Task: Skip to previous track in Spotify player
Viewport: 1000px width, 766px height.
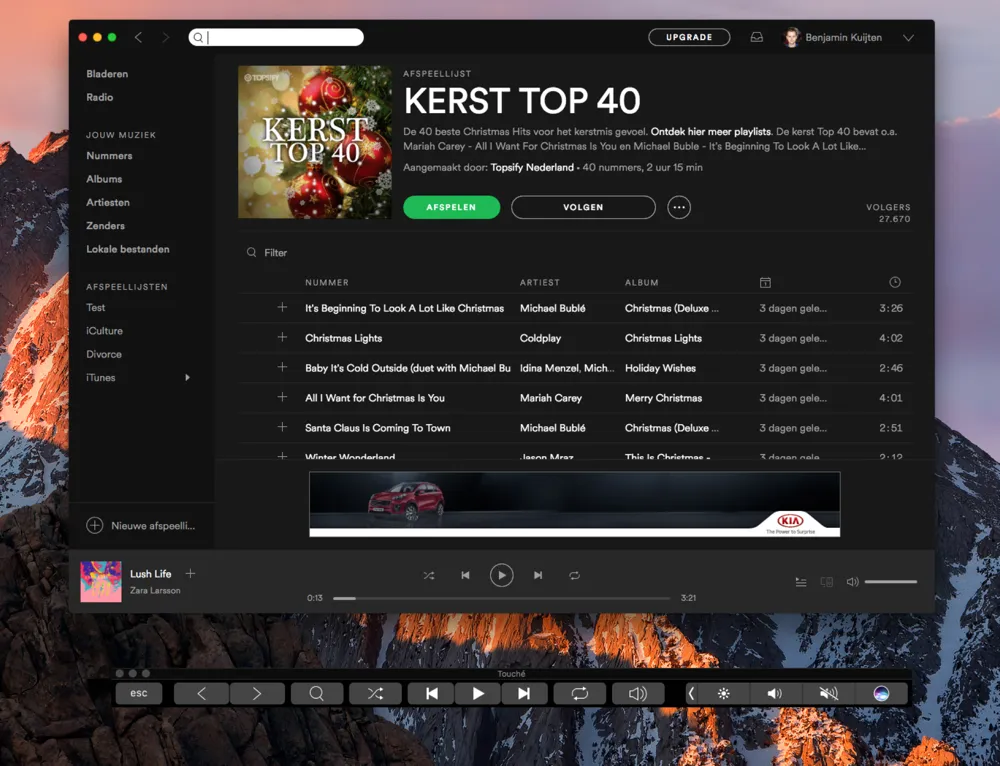Action: pyautogui.click(x=466, y=575)
